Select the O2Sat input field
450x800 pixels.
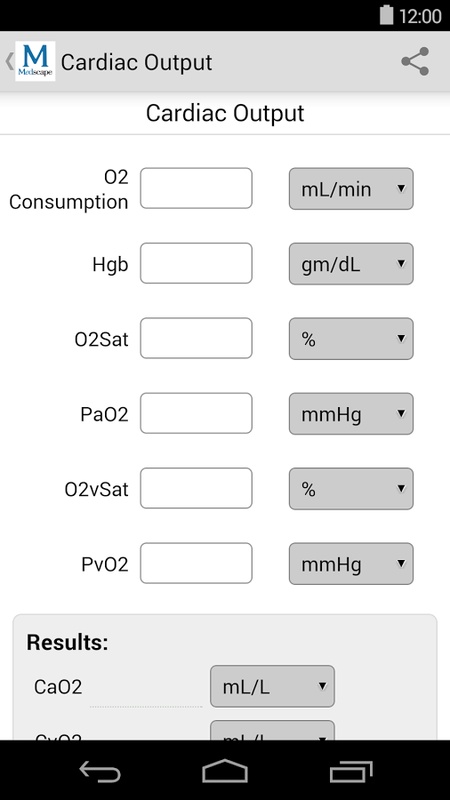(196, 338)
